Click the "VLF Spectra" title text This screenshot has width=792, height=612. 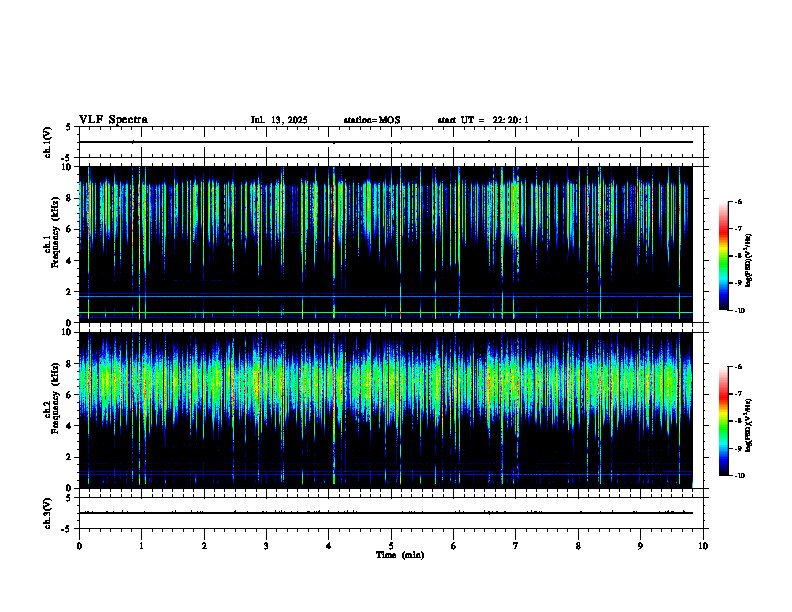coord(113,120)
